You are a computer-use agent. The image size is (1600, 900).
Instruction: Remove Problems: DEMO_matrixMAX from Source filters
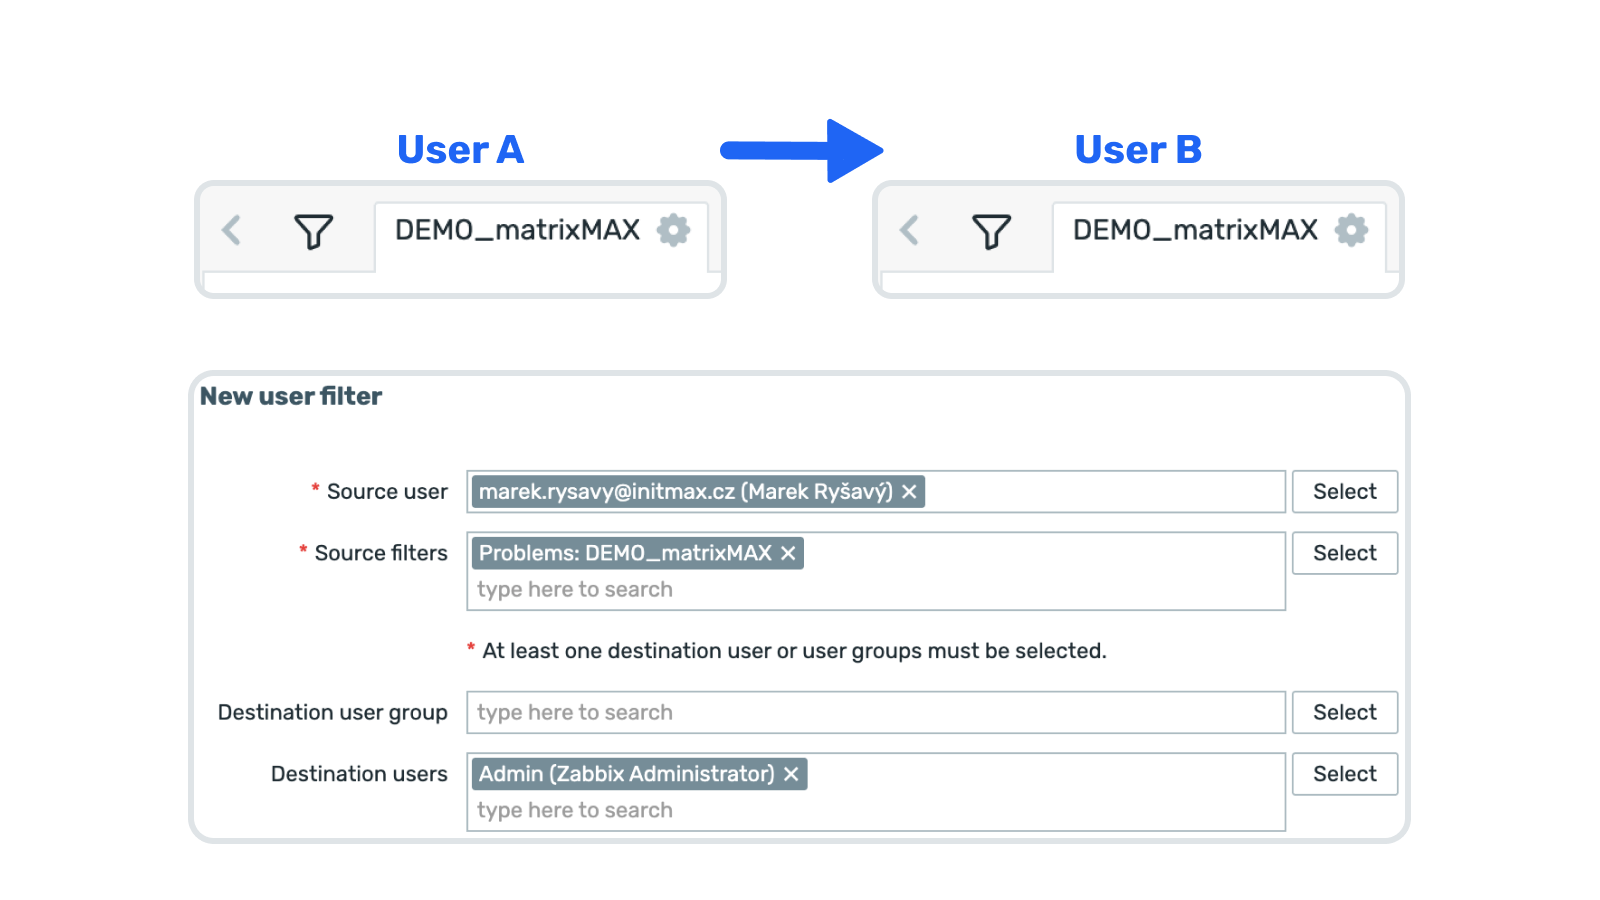click(788, 553)
